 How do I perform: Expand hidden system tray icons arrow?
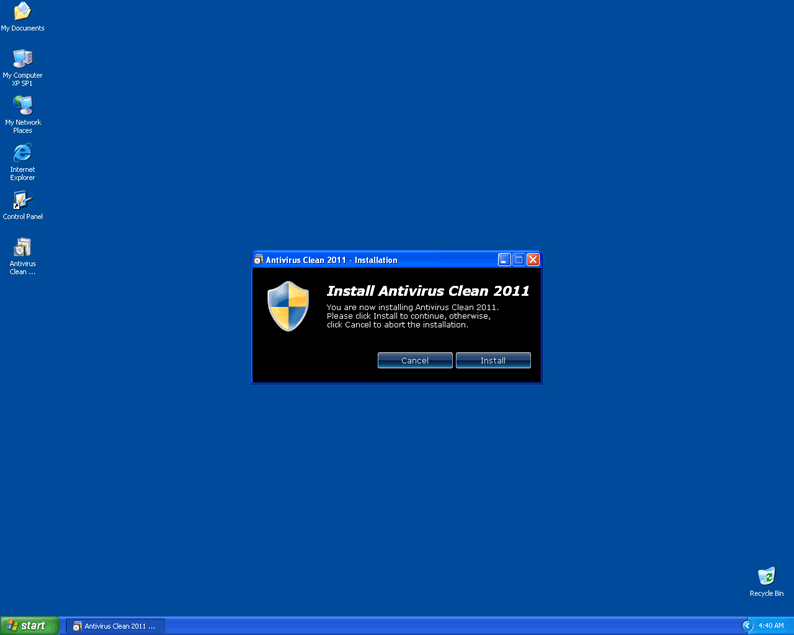[747, 625]
